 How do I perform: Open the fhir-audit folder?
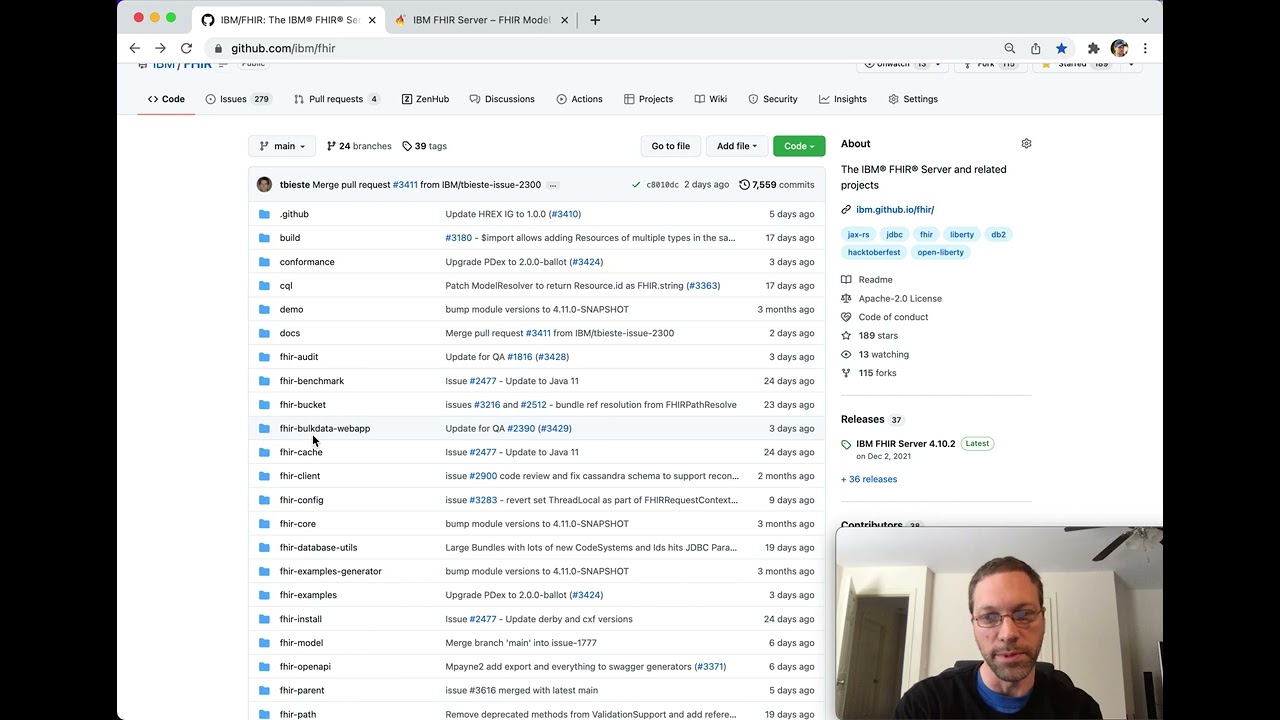pos(299,357)
